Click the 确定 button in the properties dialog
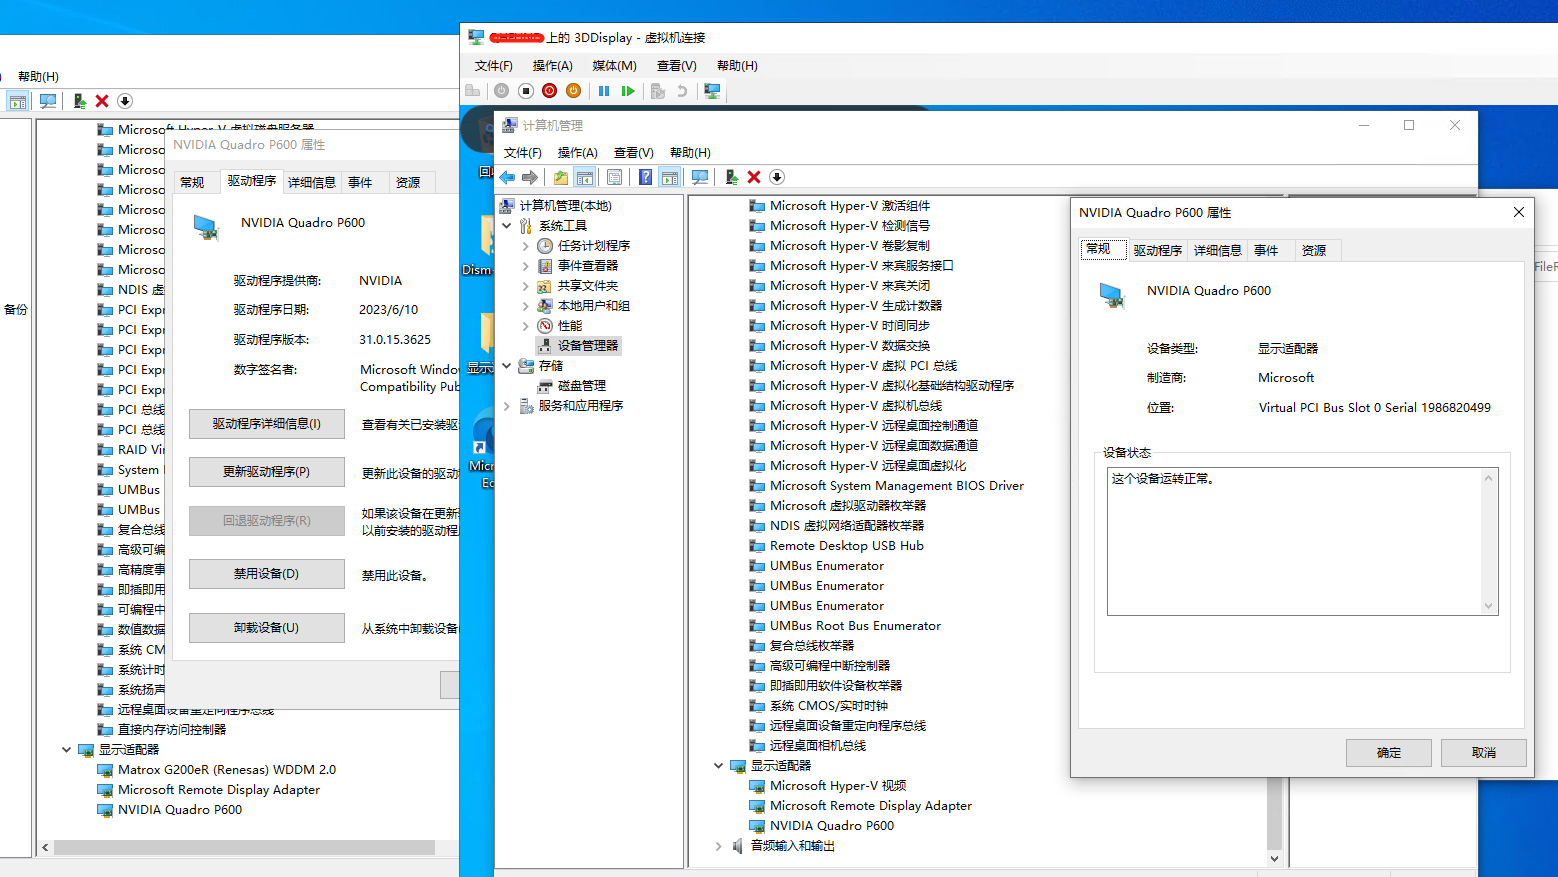 pyautogui.click(x=1388, y=752)
